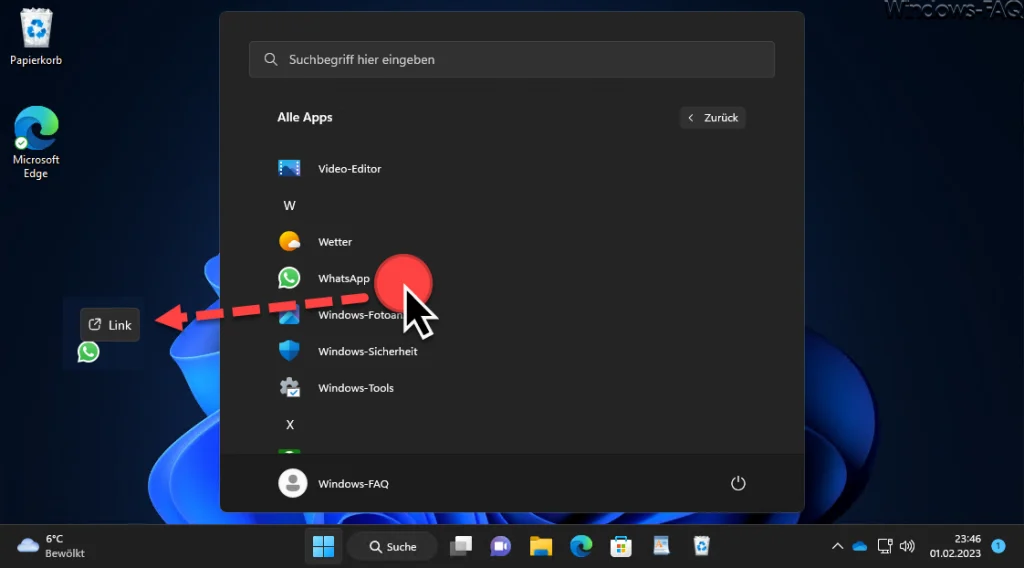
Task: Open the Windows-FAQ user account avatar
Action: point(293,483)
